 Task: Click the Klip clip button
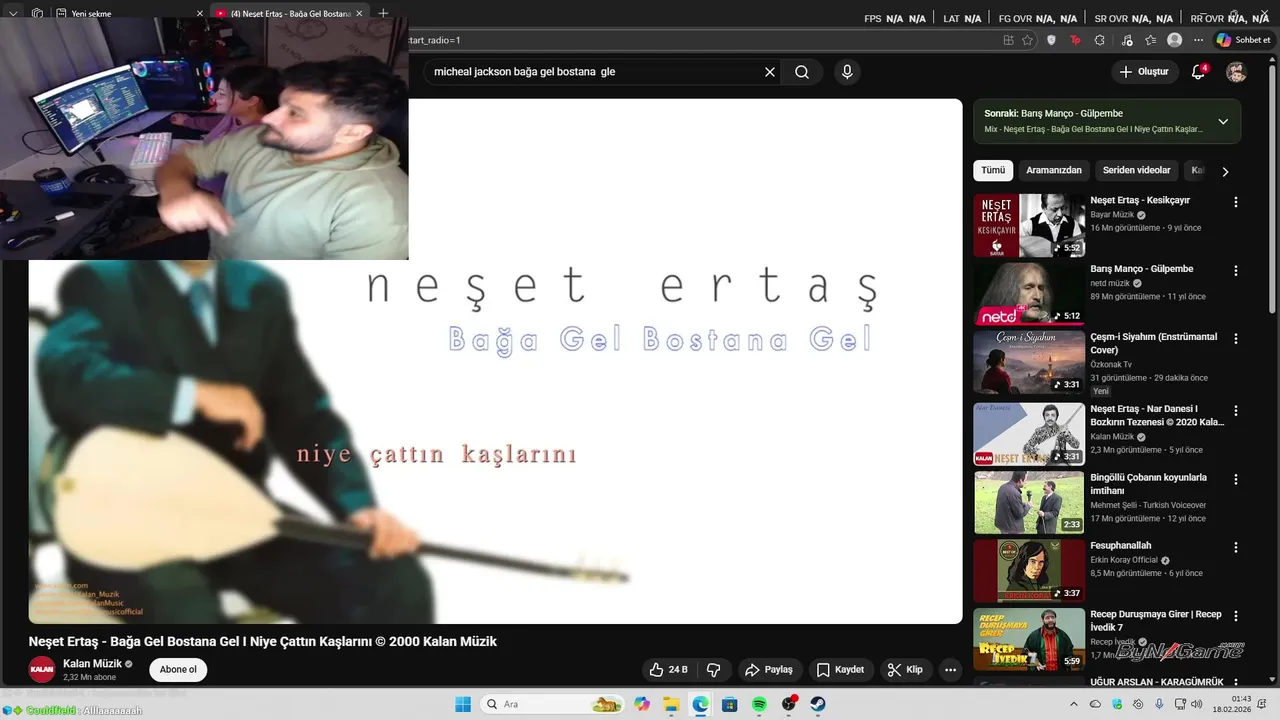(x=906, y=669)
